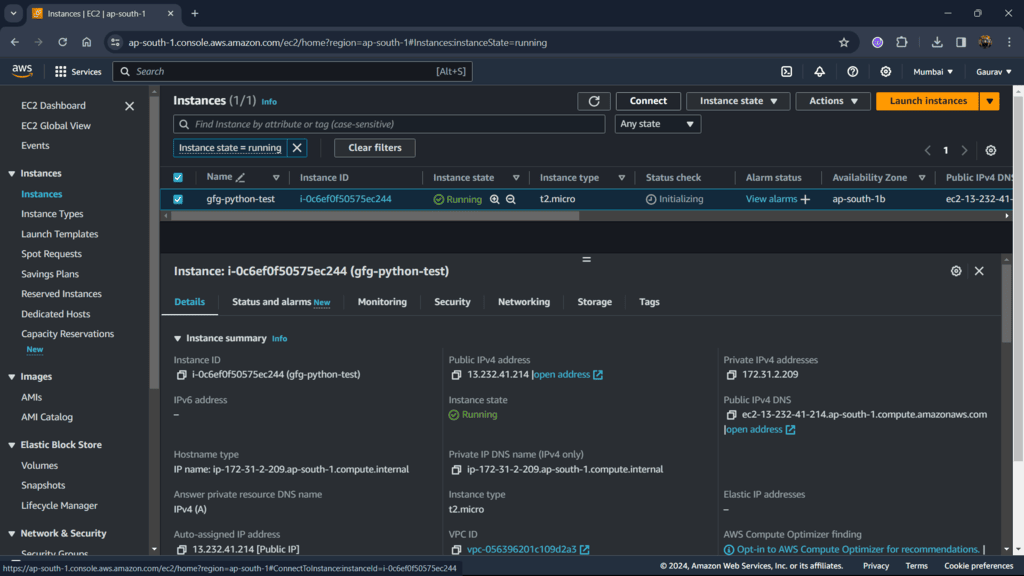Open the 'Any state' filter dropdown
The width and height of the screenshot is (1024, 576).
657,124
